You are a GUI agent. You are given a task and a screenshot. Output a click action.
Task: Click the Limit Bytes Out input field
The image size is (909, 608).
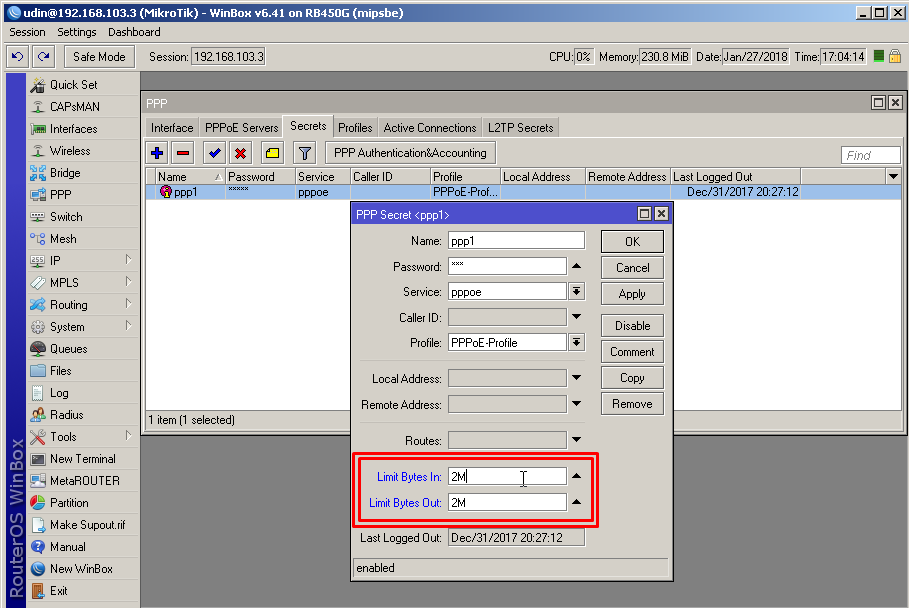[507, 503]
